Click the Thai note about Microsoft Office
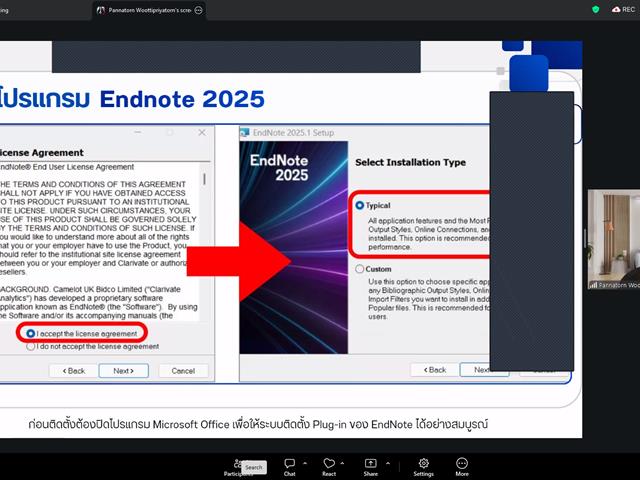Screen dimensions: 640x480 (x=258, y=424)
